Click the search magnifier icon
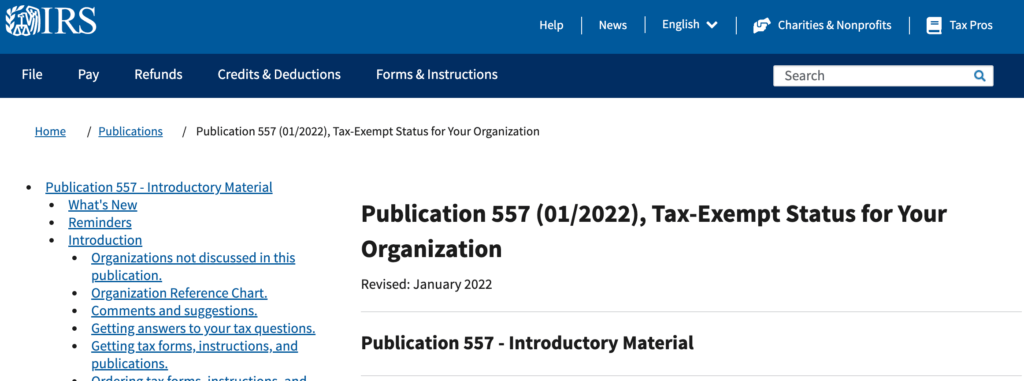 click(979, 76)
